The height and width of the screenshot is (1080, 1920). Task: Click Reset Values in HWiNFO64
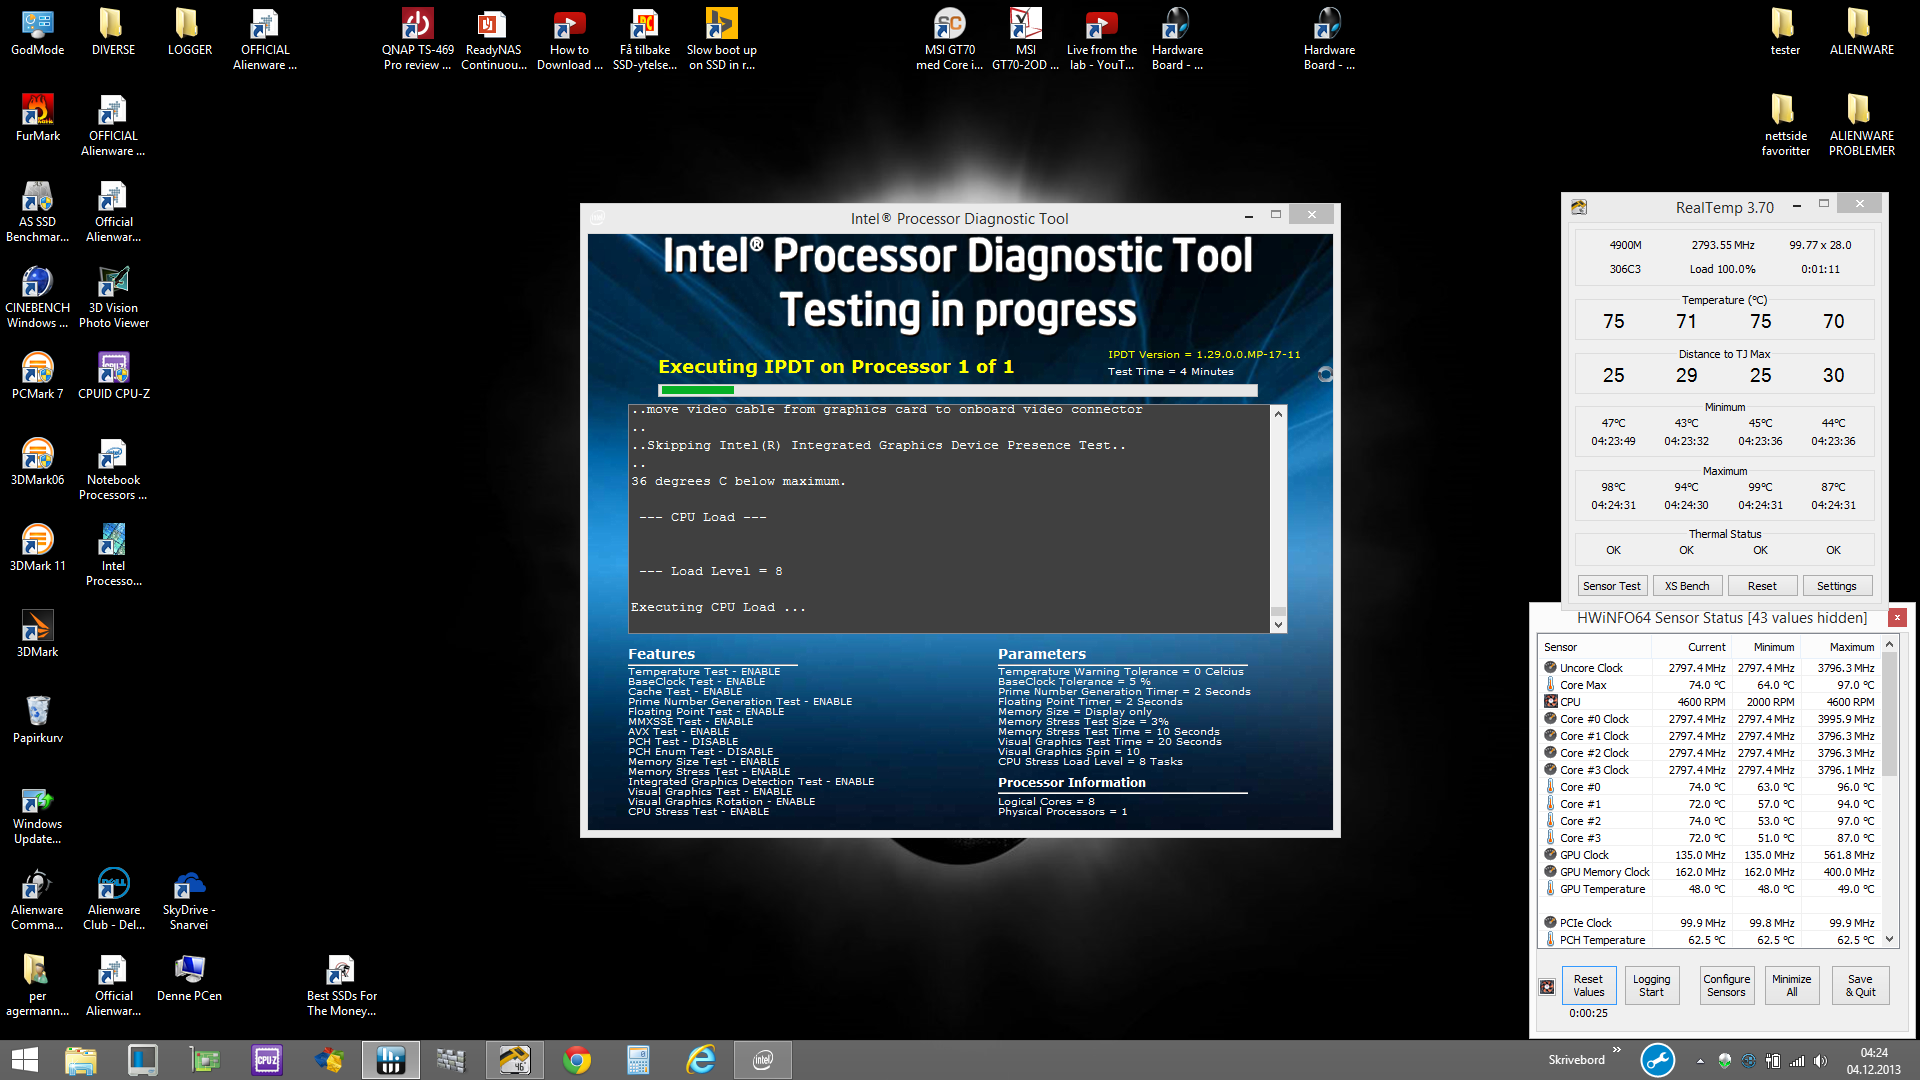pos(1588,986)
